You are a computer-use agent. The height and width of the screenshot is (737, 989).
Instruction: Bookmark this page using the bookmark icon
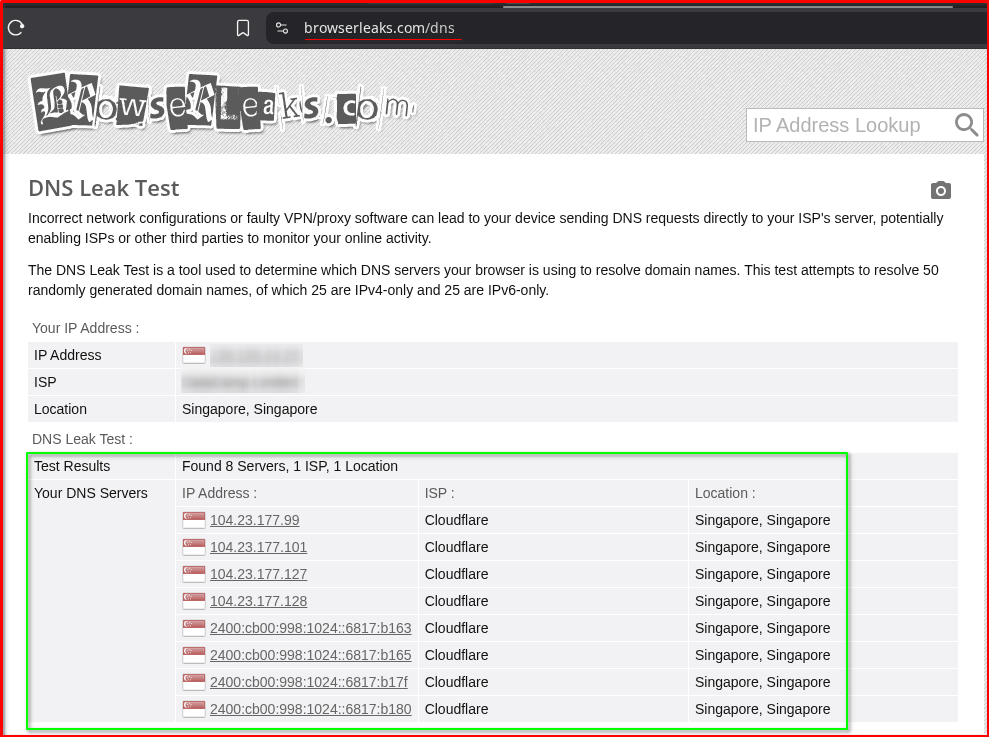pos(243,28)
